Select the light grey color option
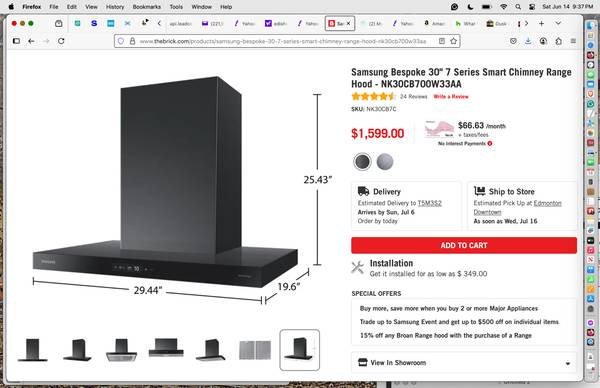Image resolution: width=600 pixels, height=388 pixels. click(385, 161)
